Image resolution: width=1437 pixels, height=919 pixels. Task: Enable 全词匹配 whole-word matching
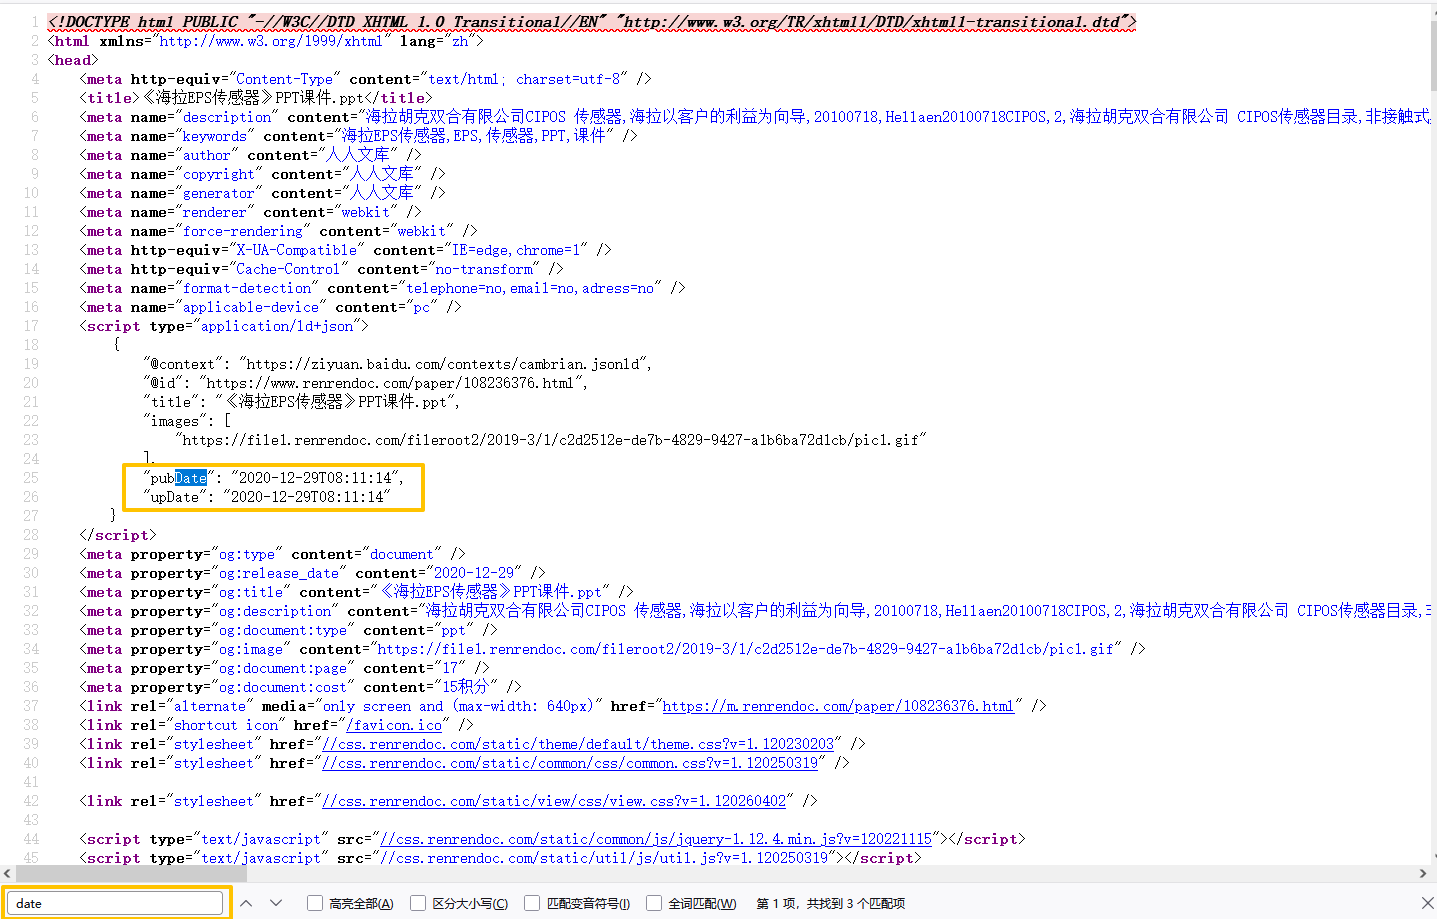(654, 903)
